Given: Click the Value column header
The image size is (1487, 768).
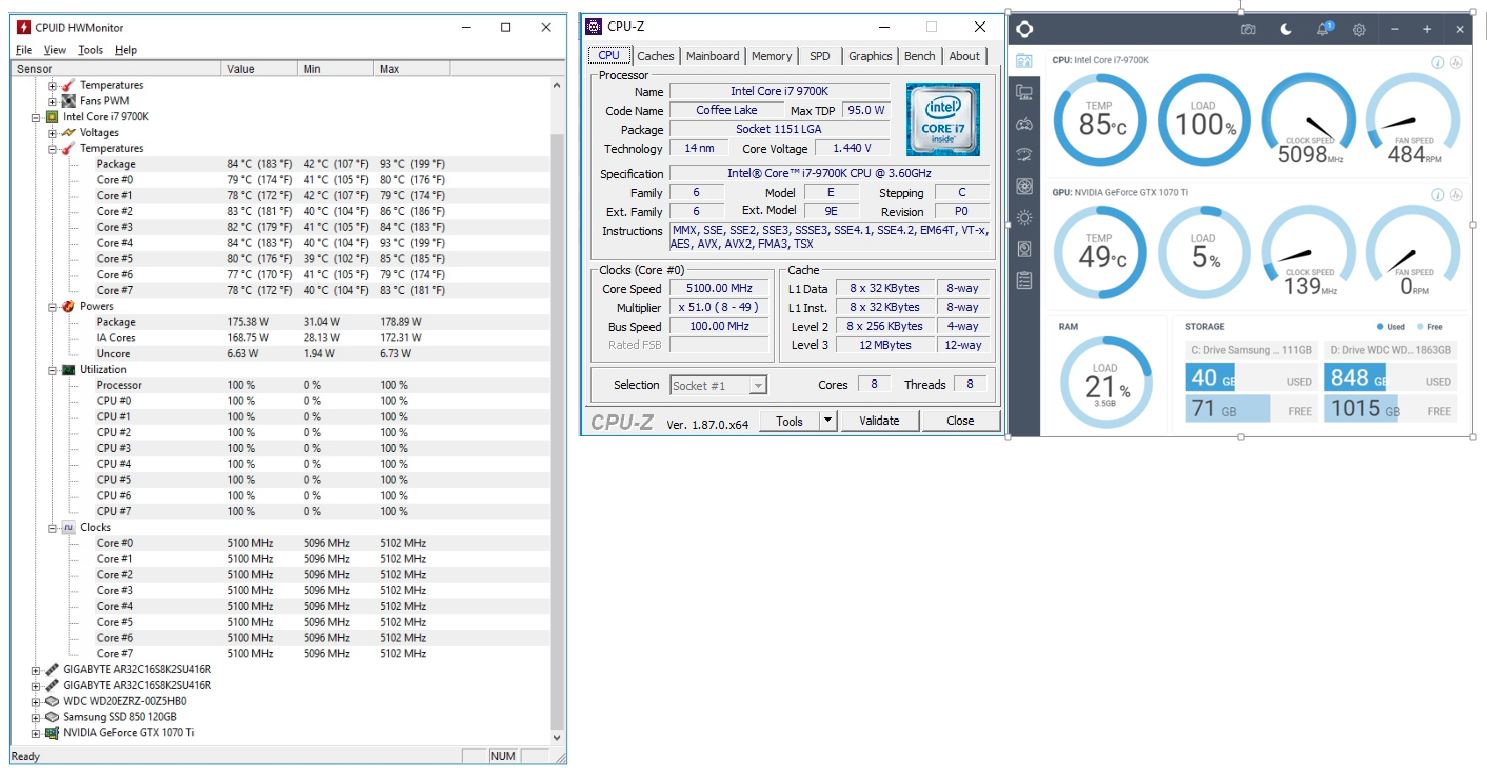Looking at the screenshot, I should point(260,69).
